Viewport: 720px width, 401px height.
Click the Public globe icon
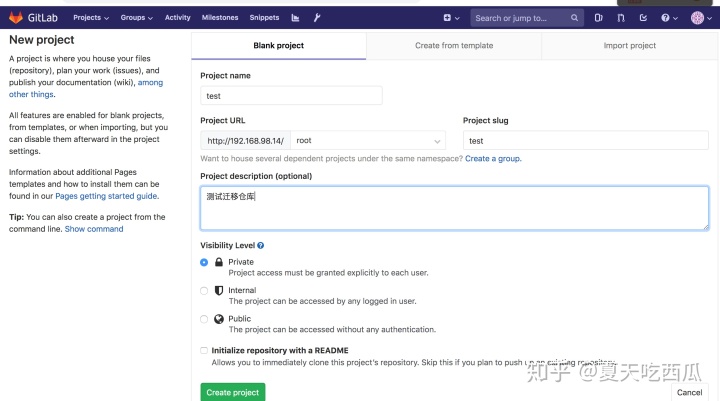[x=219, y=319]
